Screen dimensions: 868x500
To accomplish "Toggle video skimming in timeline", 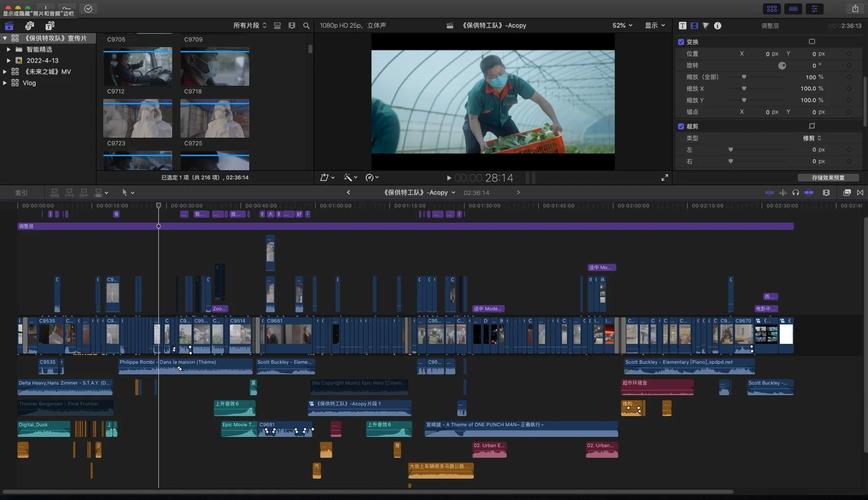I will click(x=769, y=193).
